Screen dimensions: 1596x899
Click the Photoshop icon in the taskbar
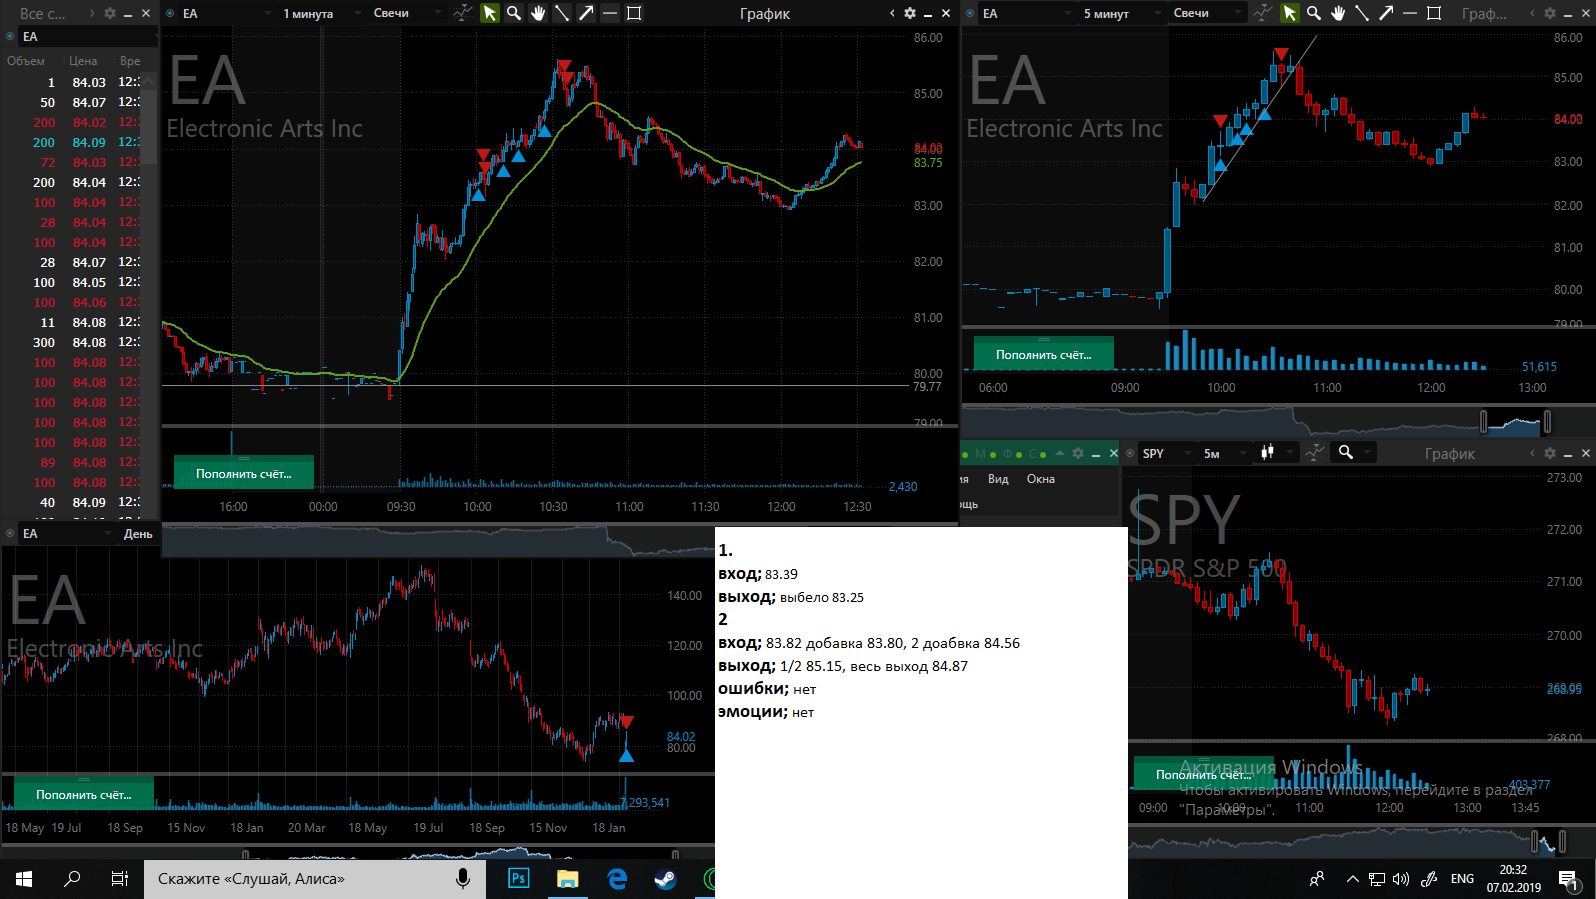tap(519, 878)
